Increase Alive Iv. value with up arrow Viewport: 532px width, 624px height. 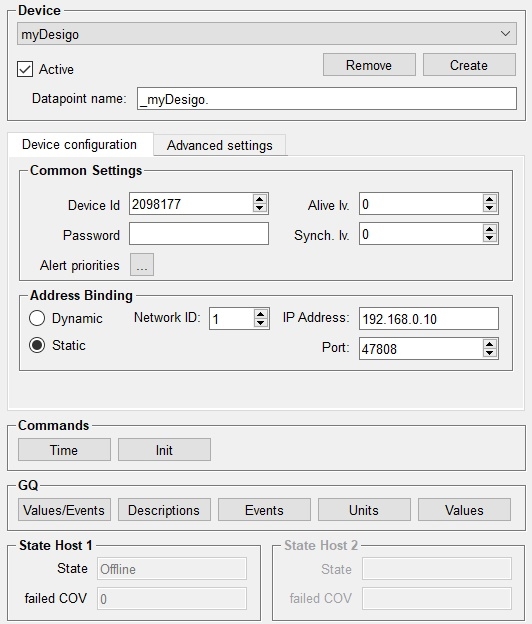(x=490, y=199)
